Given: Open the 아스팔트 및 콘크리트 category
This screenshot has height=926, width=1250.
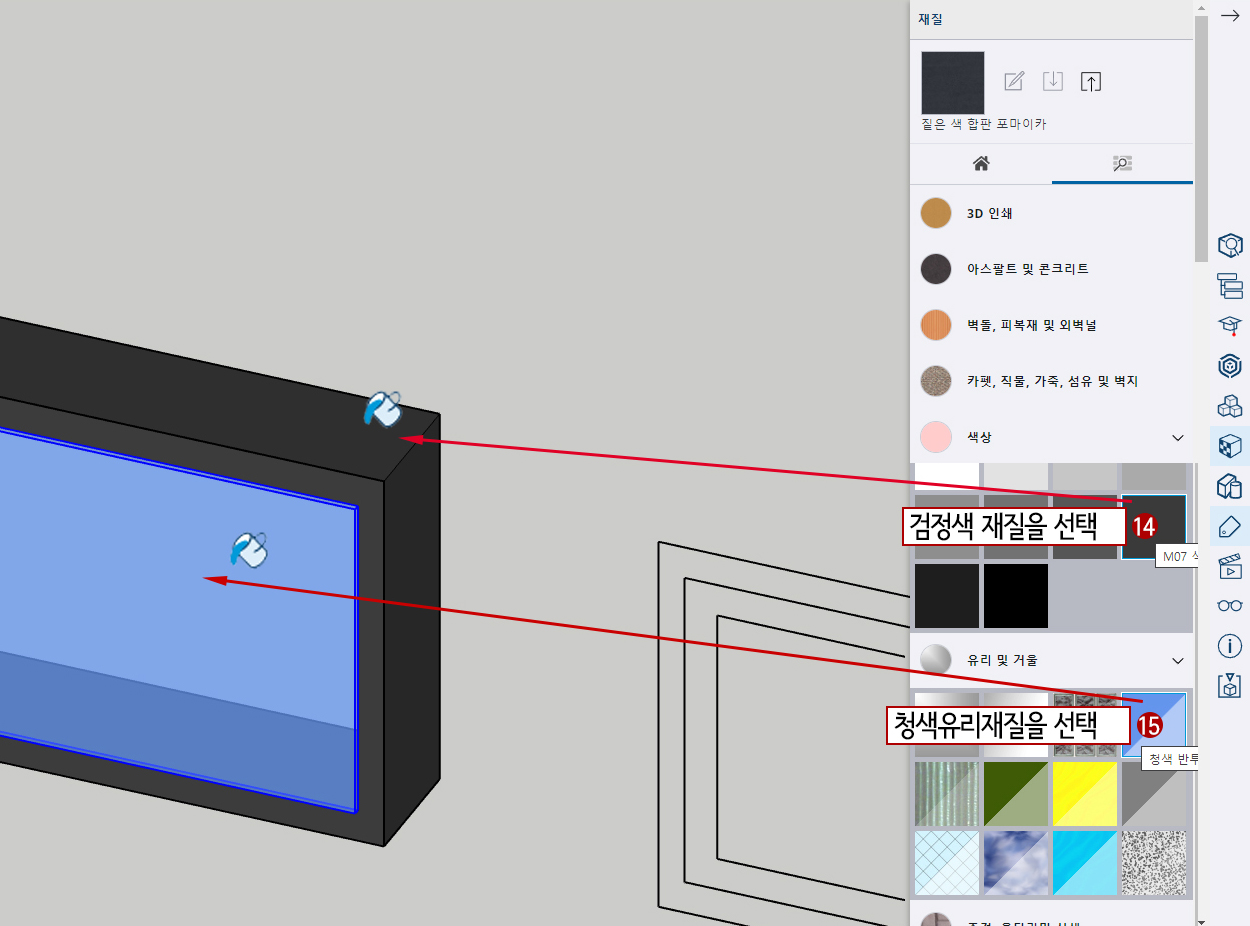Looking at the screenshot, I should click(x=1052, y=269).
